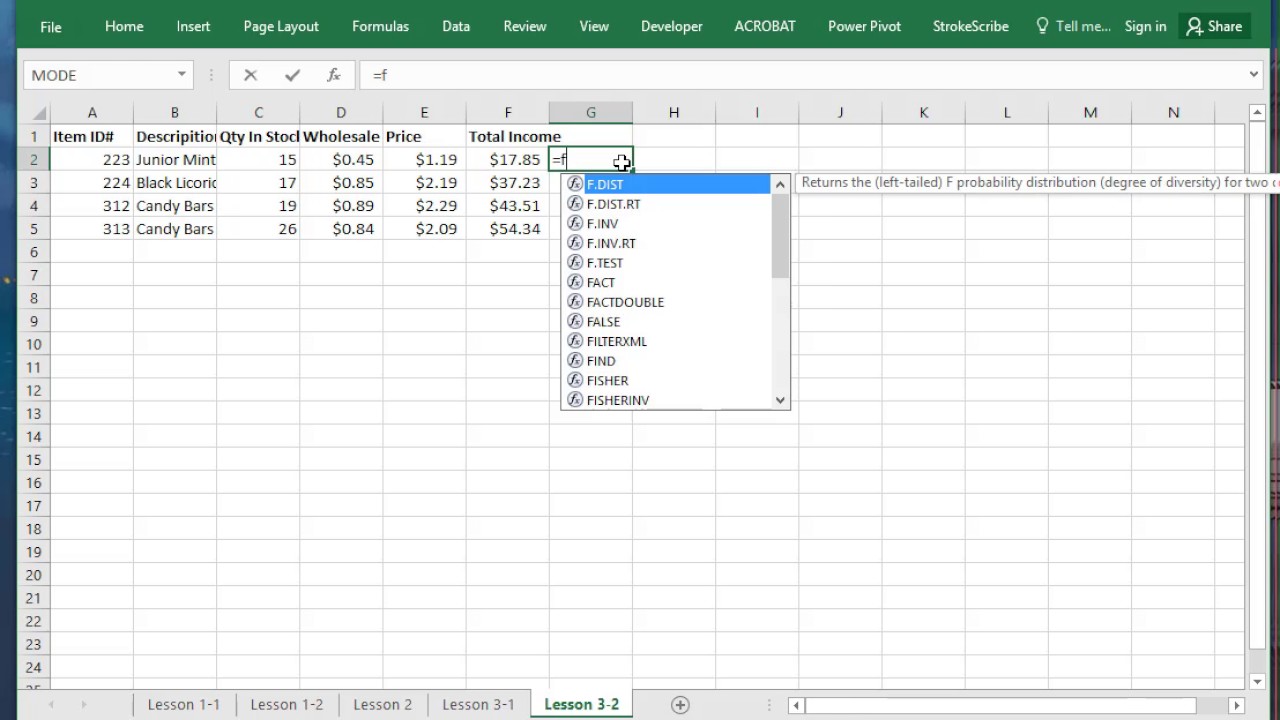Click cell containing Junior Mint

pyautogui.click(x=175, y=160)
